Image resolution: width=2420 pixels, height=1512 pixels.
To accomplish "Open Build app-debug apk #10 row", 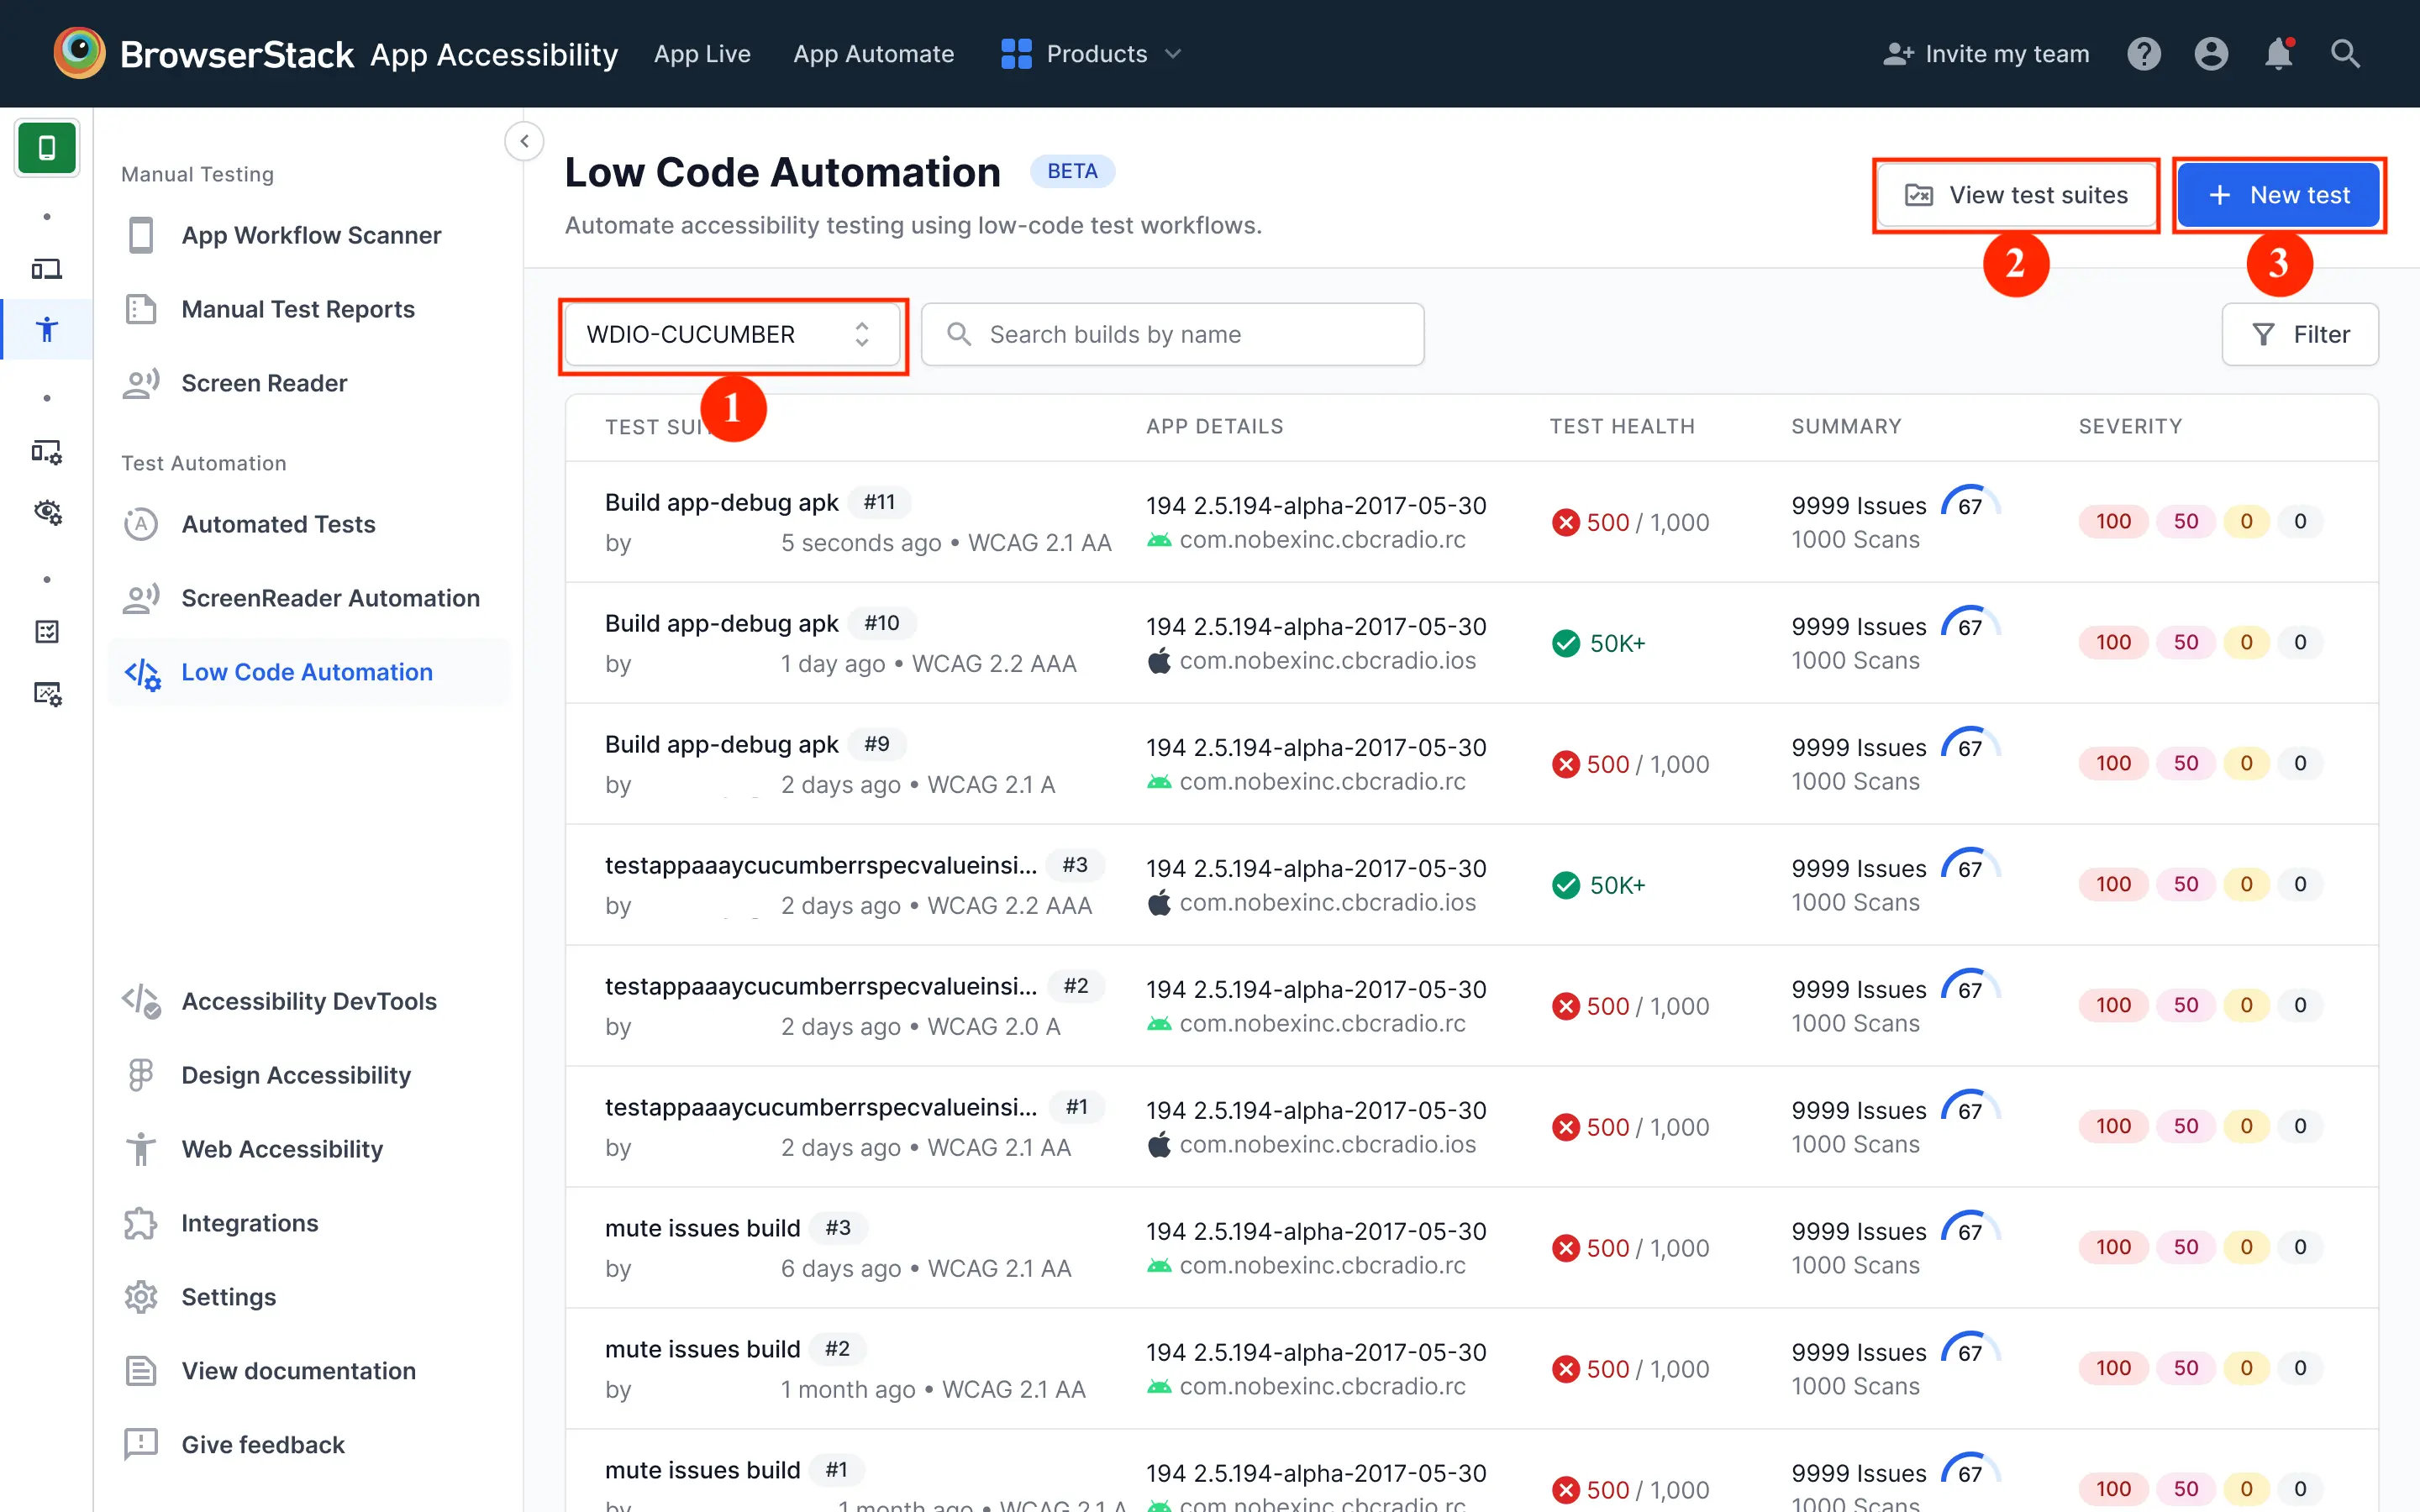I will [1471, 643].
